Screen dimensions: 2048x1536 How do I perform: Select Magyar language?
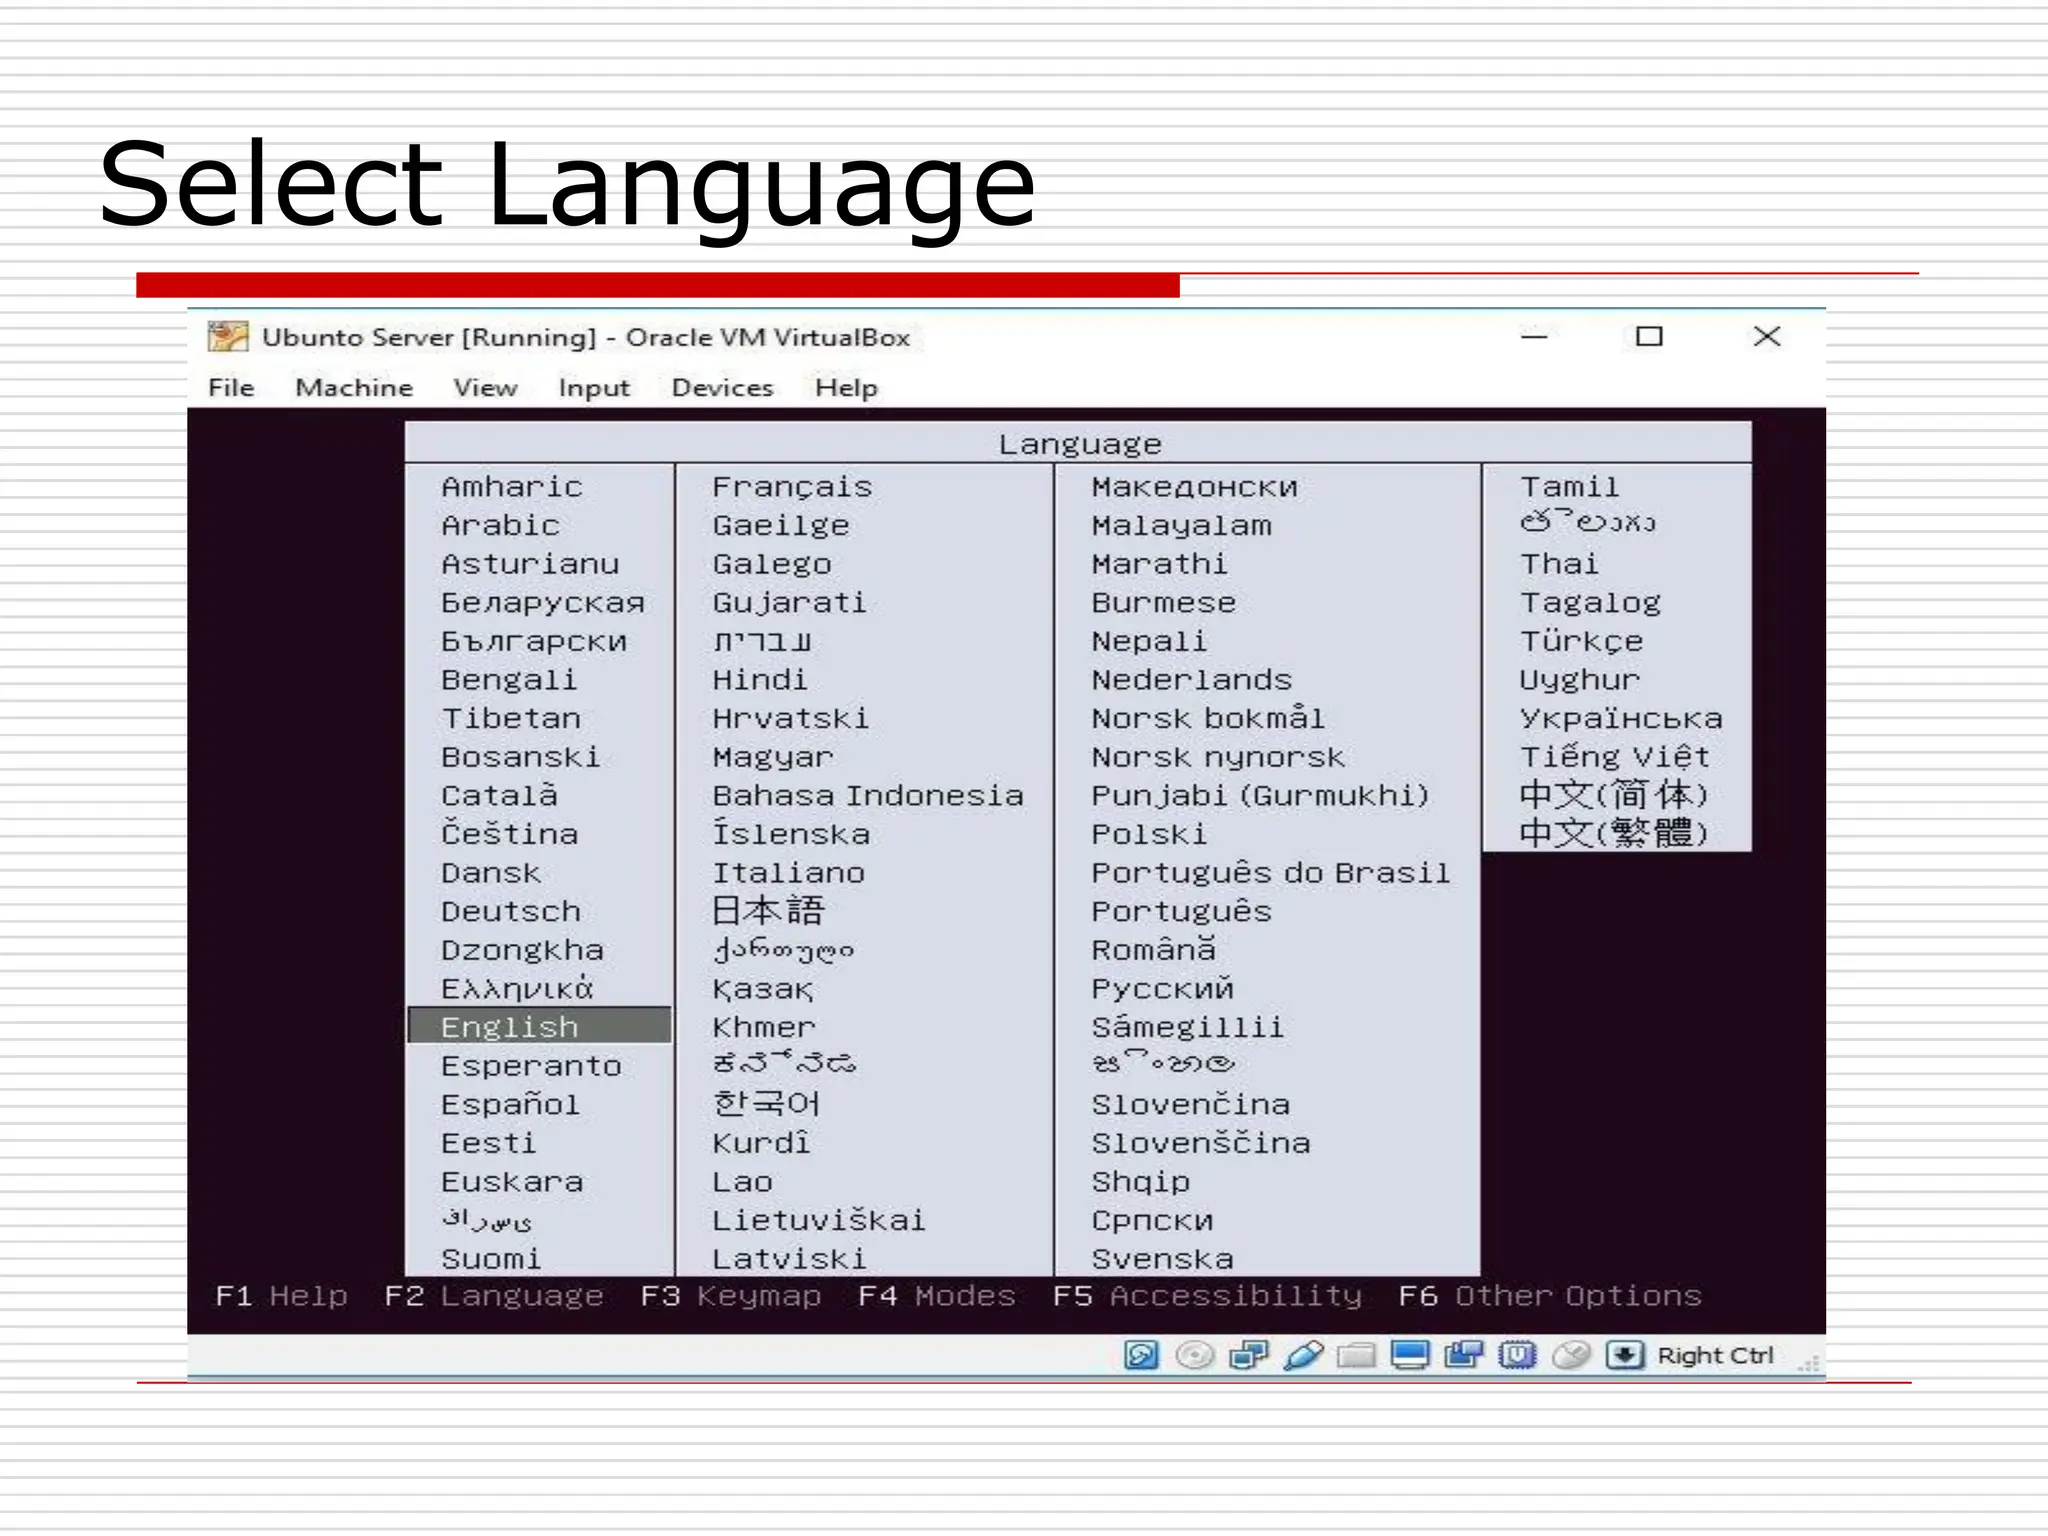pyautogui.click(x=772, y=757)
